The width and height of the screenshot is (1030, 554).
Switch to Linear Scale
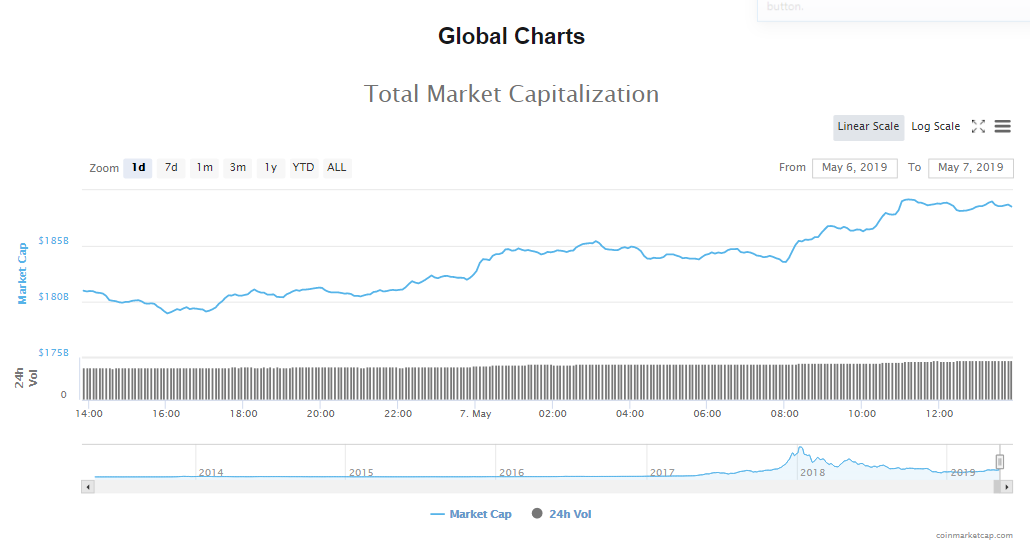(868, 126)
